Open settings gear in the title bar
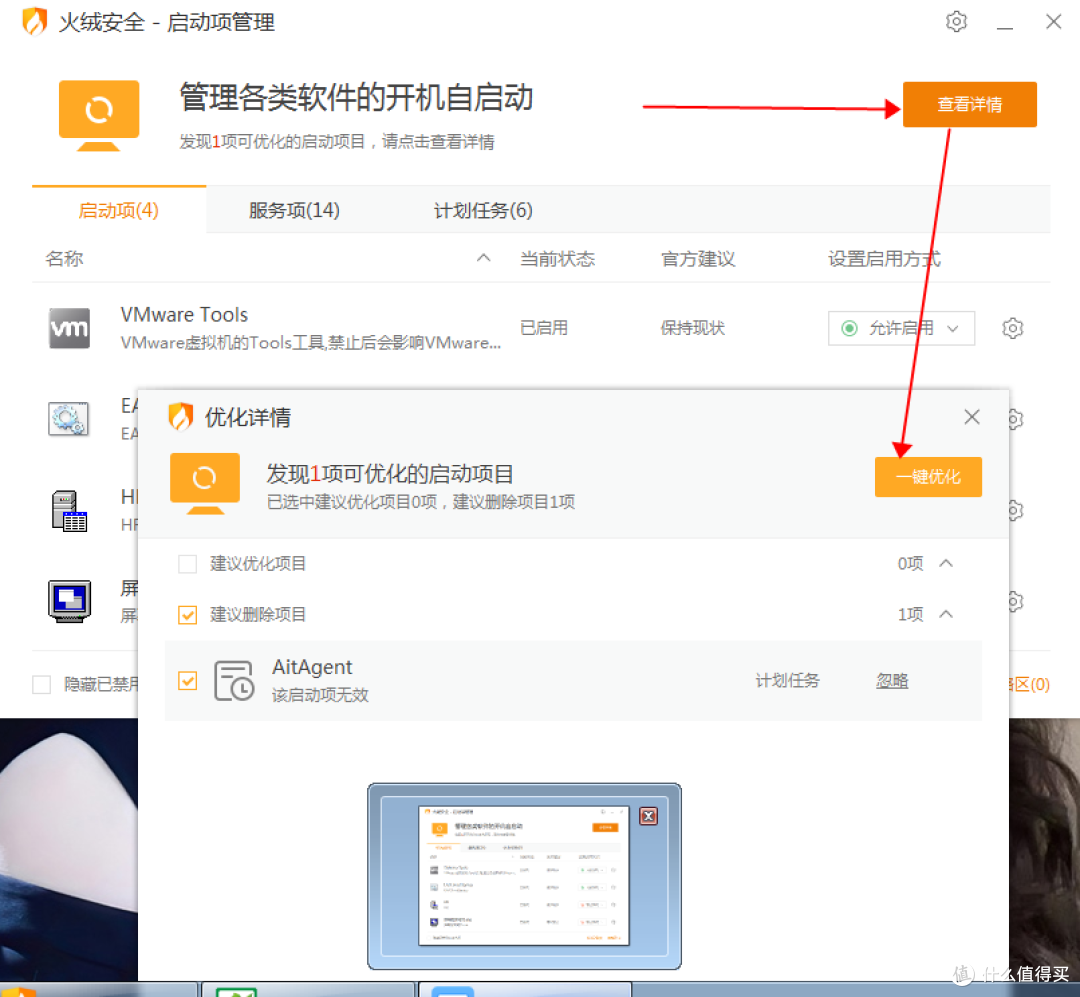 956,22
